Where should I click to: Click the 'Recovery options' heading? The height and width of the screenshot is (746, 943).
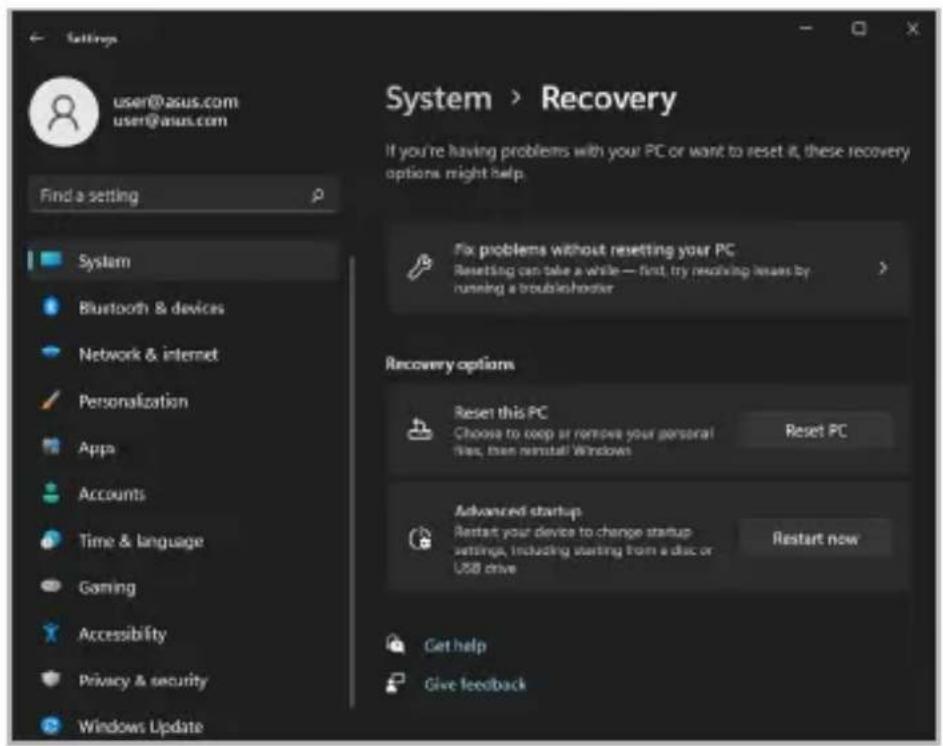450,364
